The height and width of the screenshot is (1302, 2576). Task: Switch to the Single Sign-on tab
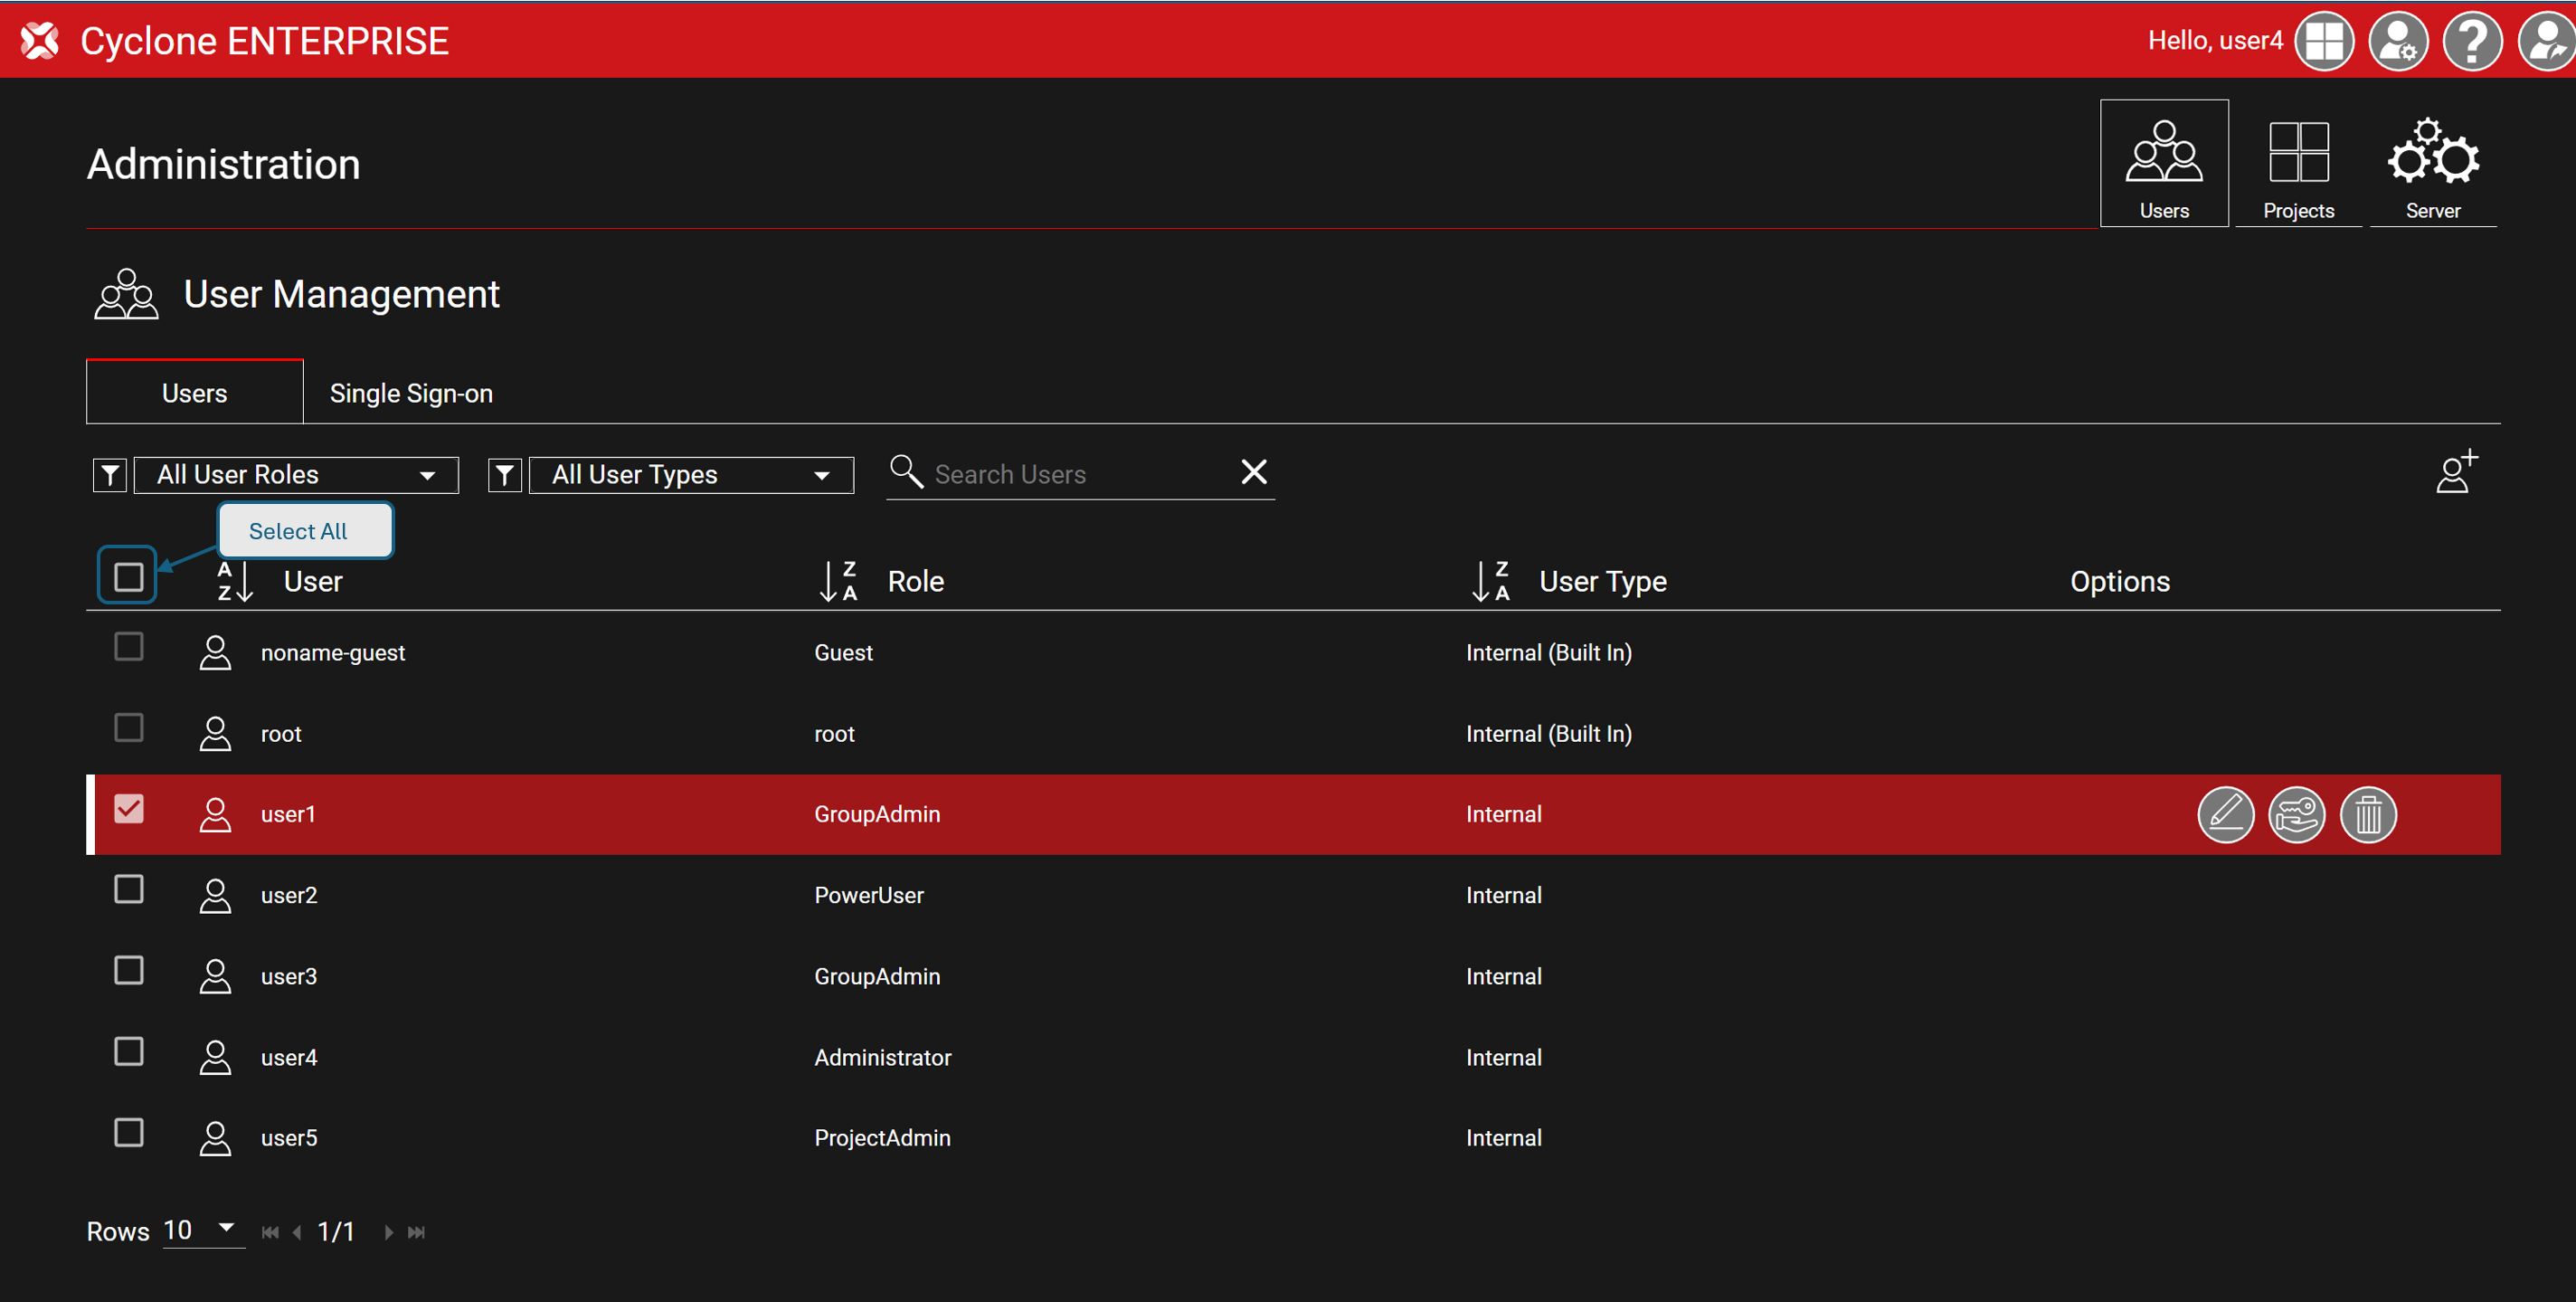point(411,394)
